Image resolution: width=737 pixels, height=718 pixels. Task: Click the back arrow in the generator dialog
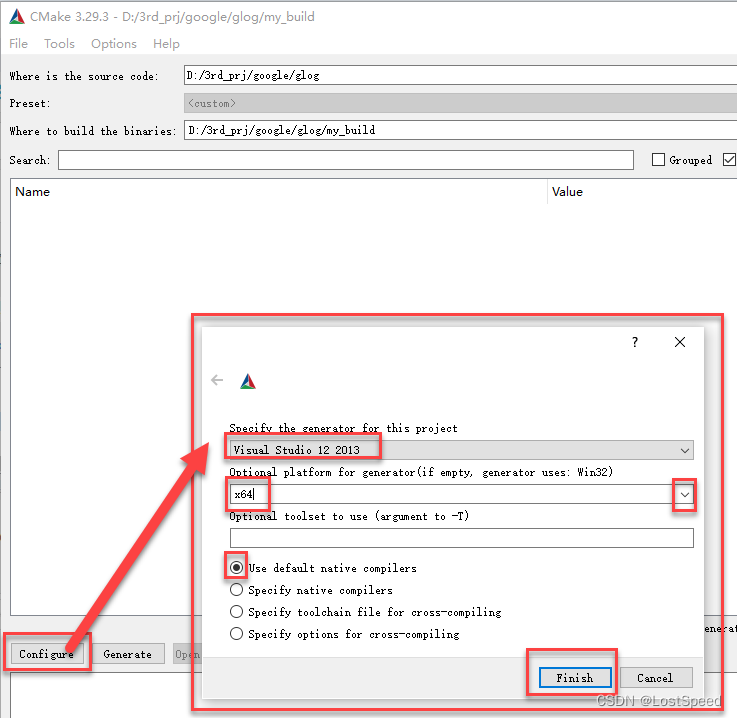coord(217,380)
